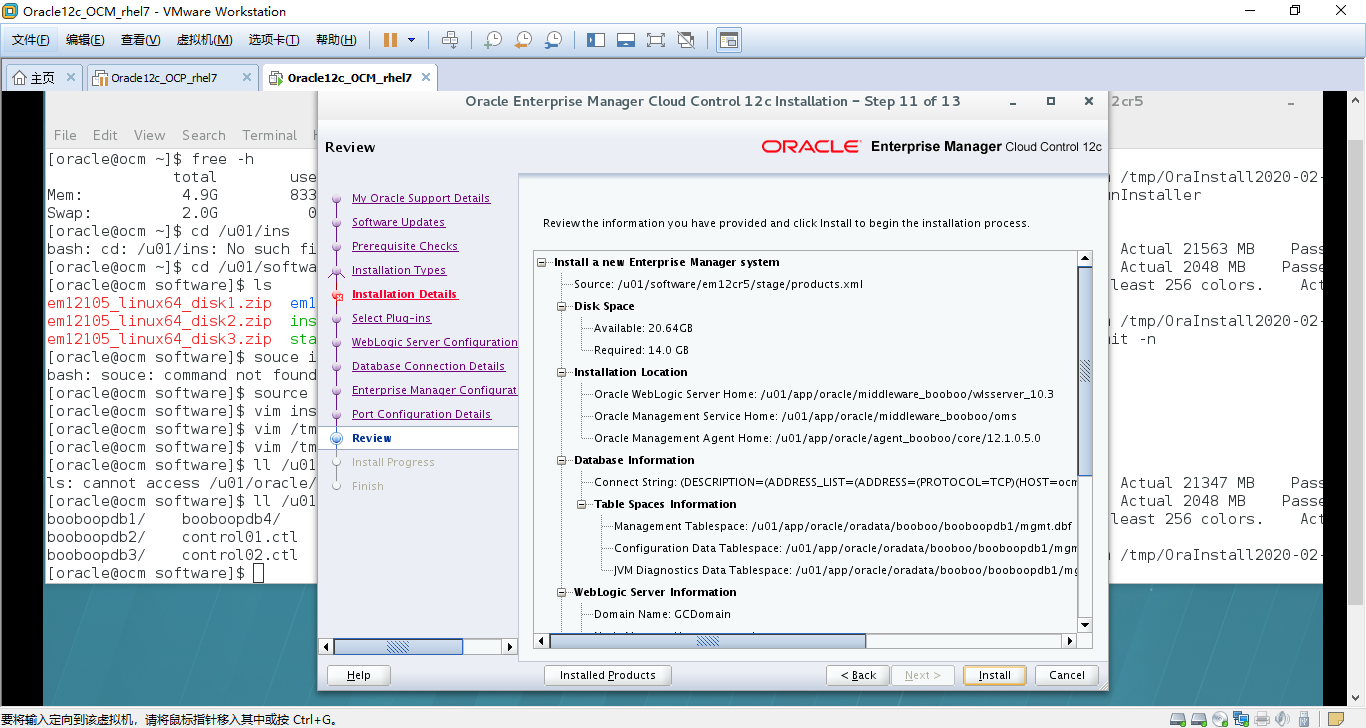This screenshot has width=1366, height=728.
Task: Click the Help button
Action: pyautogui.click(x=359, y=675)
